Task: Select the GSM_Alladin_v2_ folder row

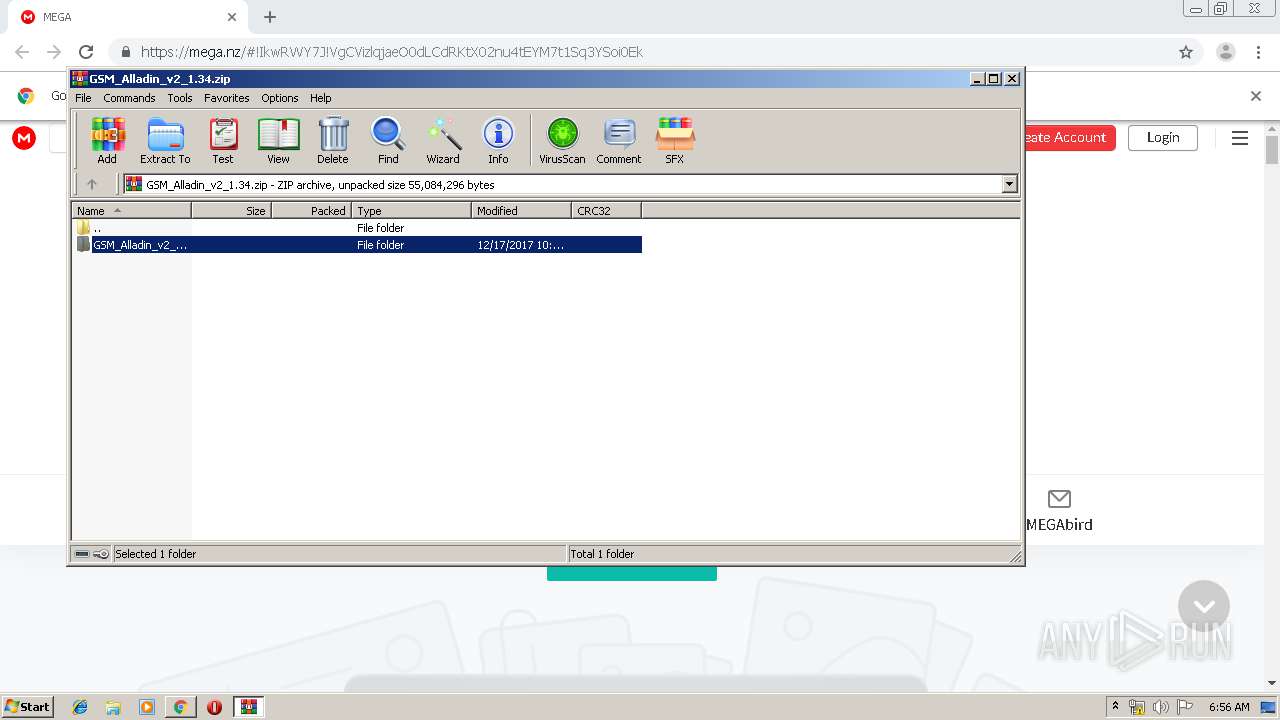Action: 357,245
